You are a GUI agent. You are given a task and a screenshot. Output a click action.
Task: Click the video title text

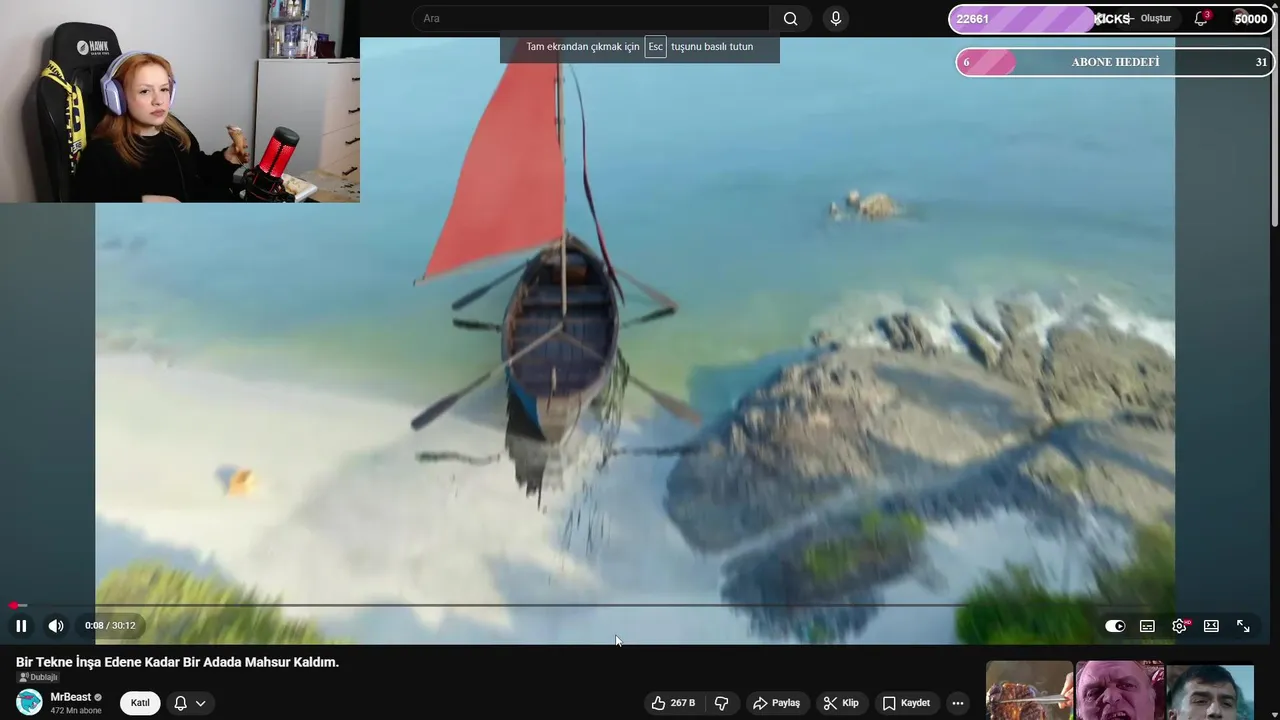[177, 662]
